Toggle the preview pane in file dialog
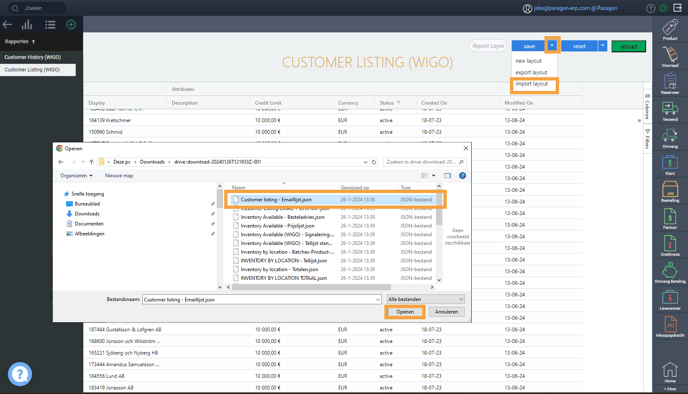 point(447,176)
